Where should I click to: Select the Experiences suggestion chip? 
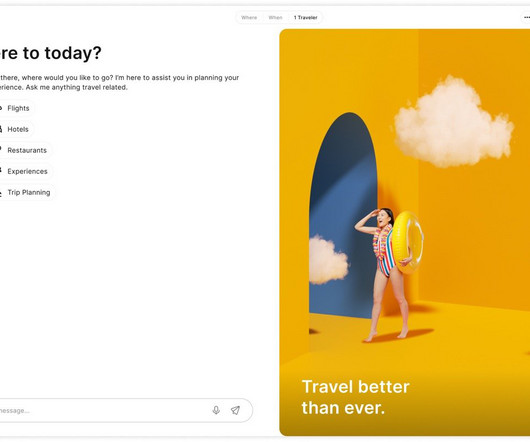[26, 171]
